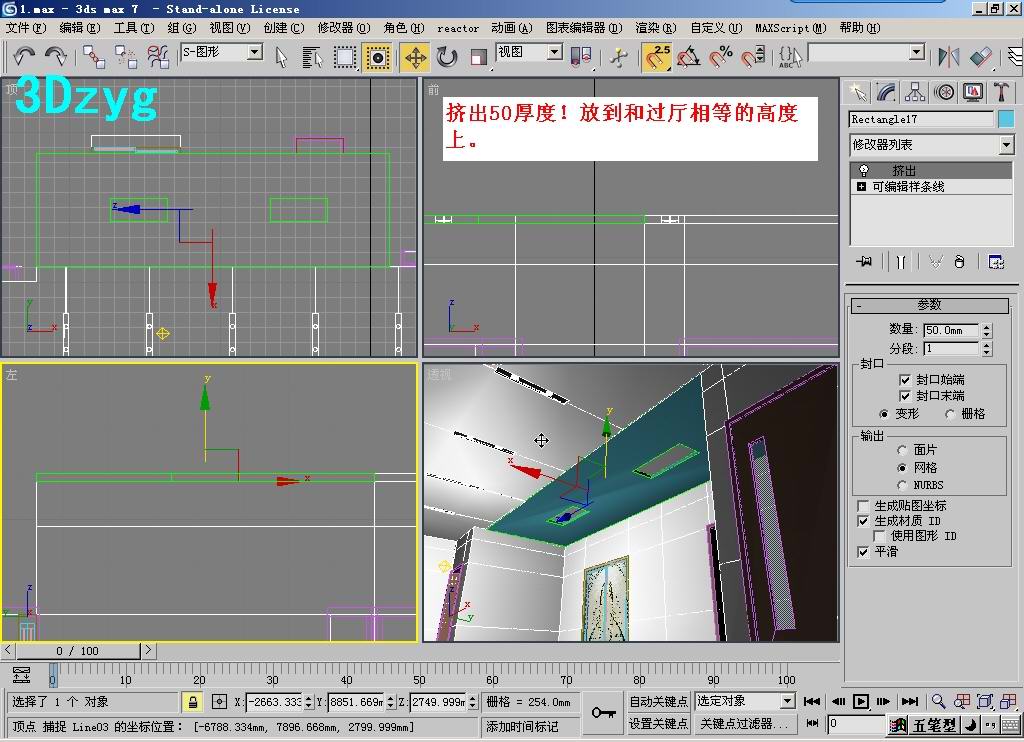The image size is (1024, 742).
Task: Click the 自动关键点 button
Action: (x=658, y=701)
